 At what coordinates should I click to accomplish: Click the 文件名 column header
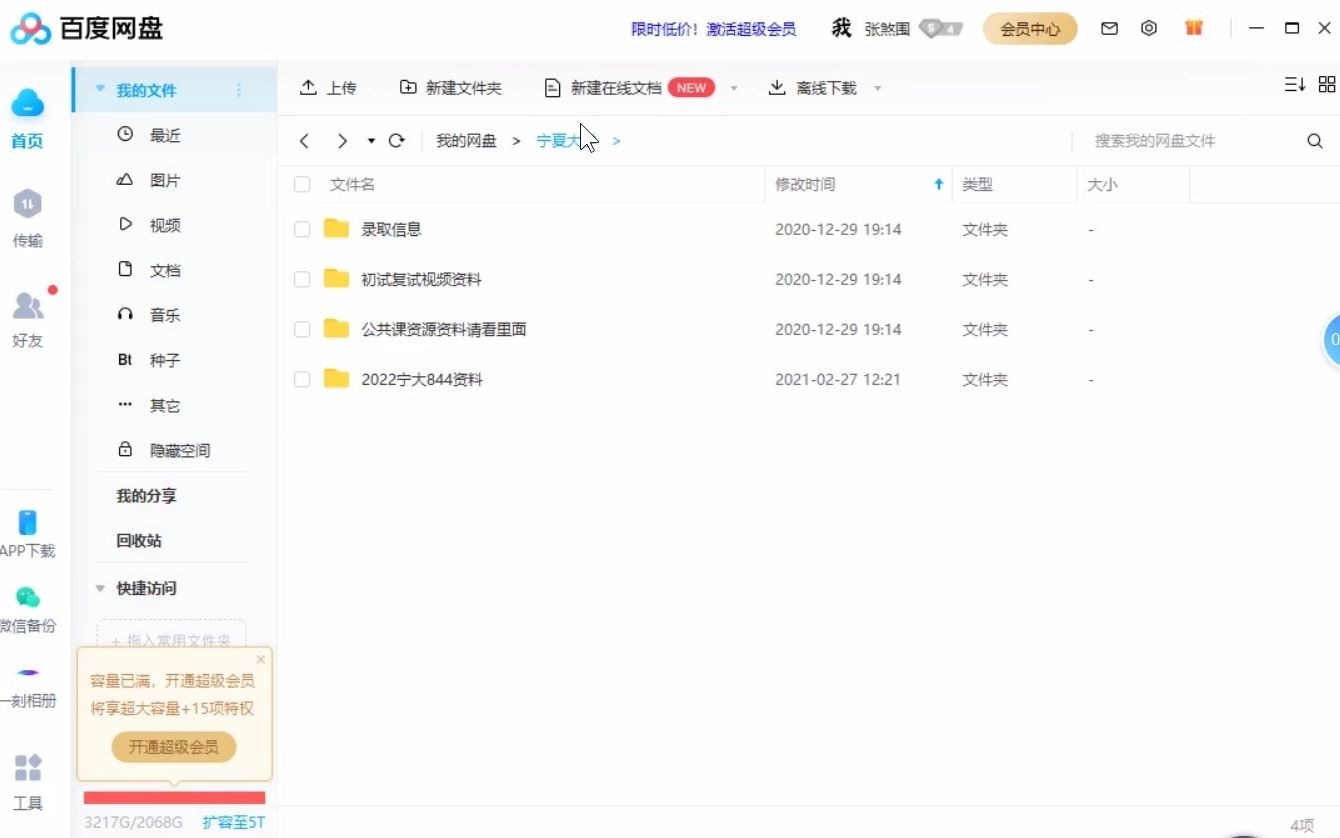pos(352,184)
